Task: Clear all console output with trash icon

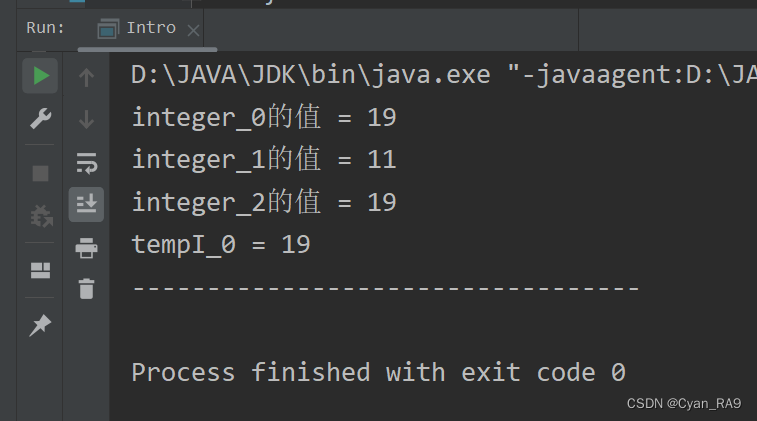Action: (86, 289)
